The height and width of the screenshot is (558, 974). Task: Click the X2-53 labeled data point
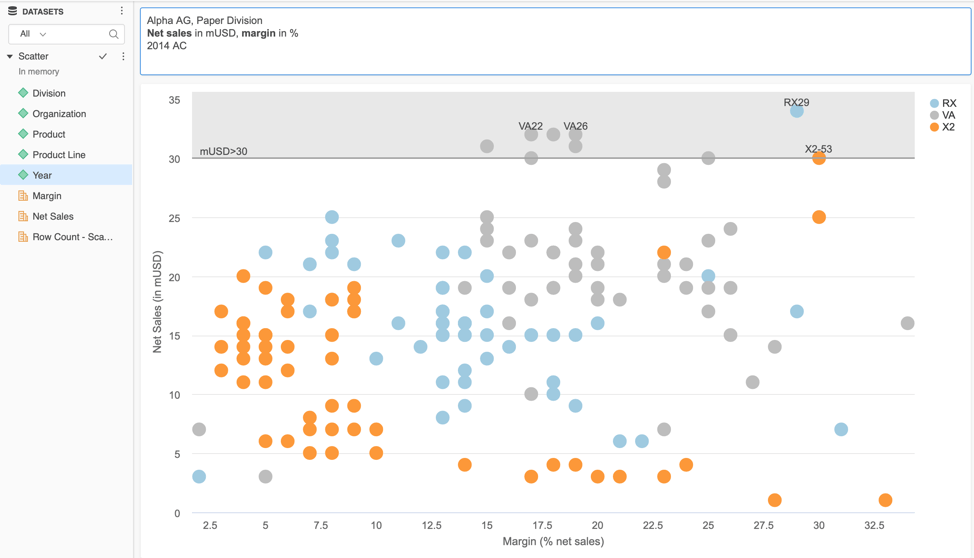(819, 158)
